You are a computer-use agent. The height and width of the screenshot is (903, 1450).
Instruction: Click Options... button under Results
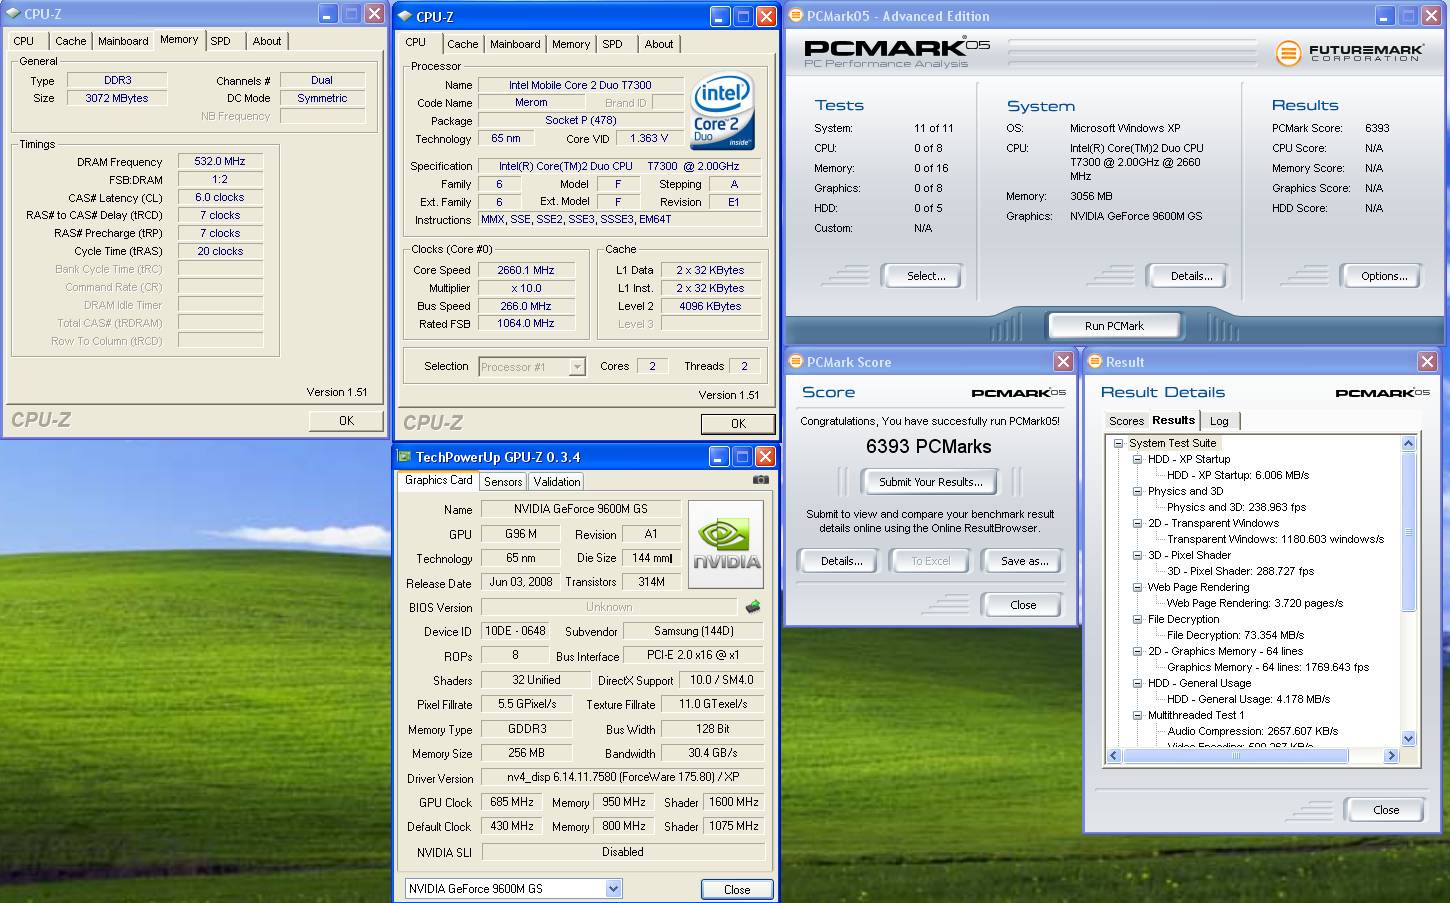pyautogui.click(x=1384, y=276)
